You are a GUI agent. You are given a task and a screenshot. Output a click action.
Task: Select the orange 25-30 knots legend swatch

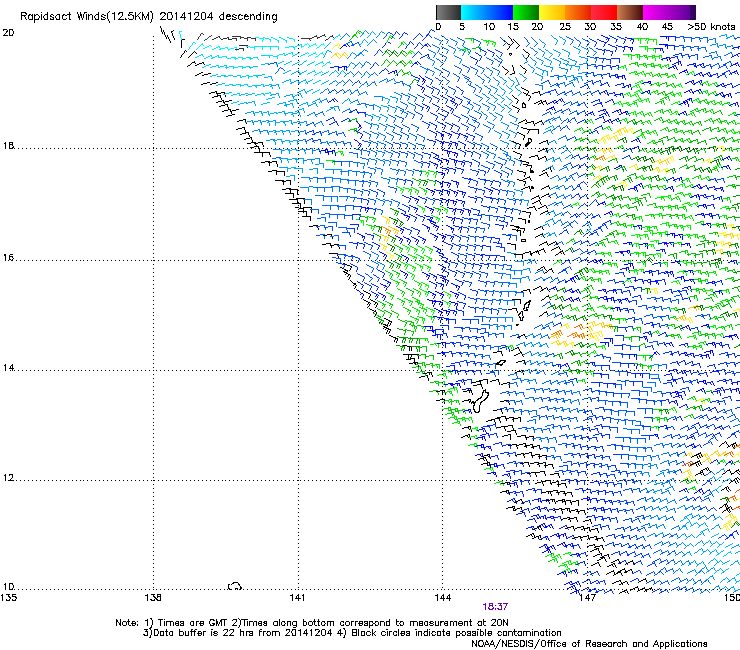(578, 12)
